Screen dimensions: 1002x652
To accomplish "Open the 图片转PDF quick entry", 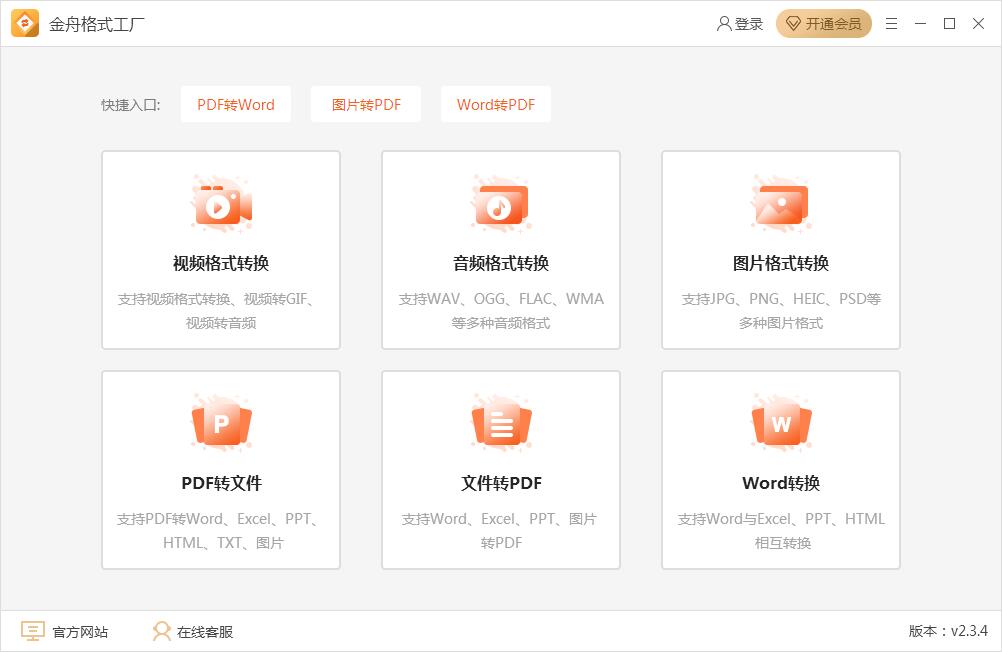I will pyautogui.click(x=365, y=103).
